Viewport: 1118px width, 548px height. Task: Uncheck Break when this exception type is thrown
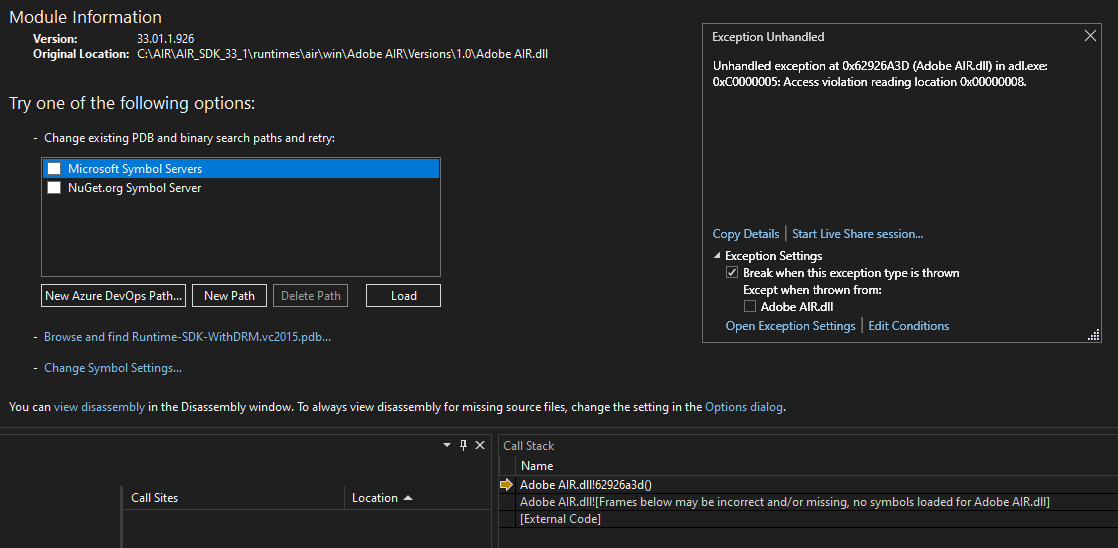(732, 272)
